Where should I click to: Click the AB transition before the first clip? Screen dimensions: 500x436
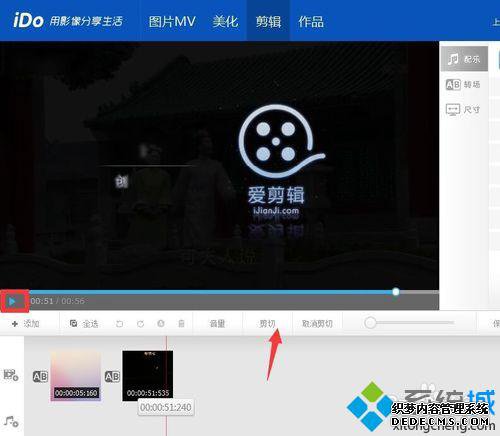pos(40,377)
